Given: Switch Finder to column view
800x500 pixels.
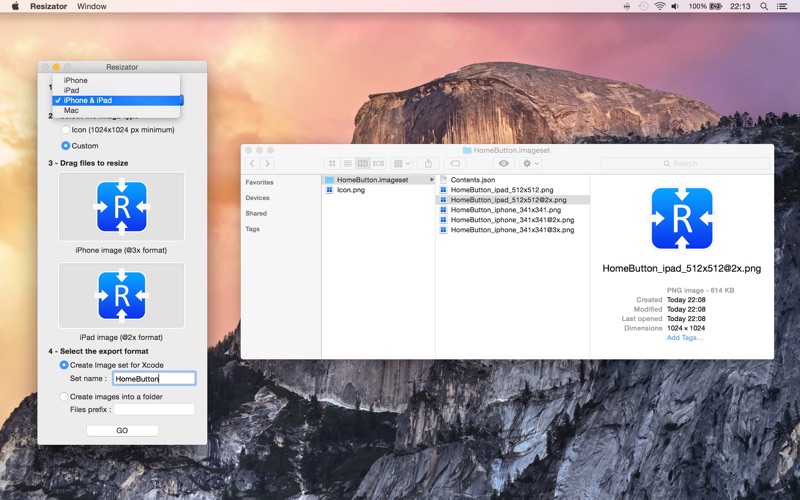Looking at the screenshot, I should coord(363,163).
